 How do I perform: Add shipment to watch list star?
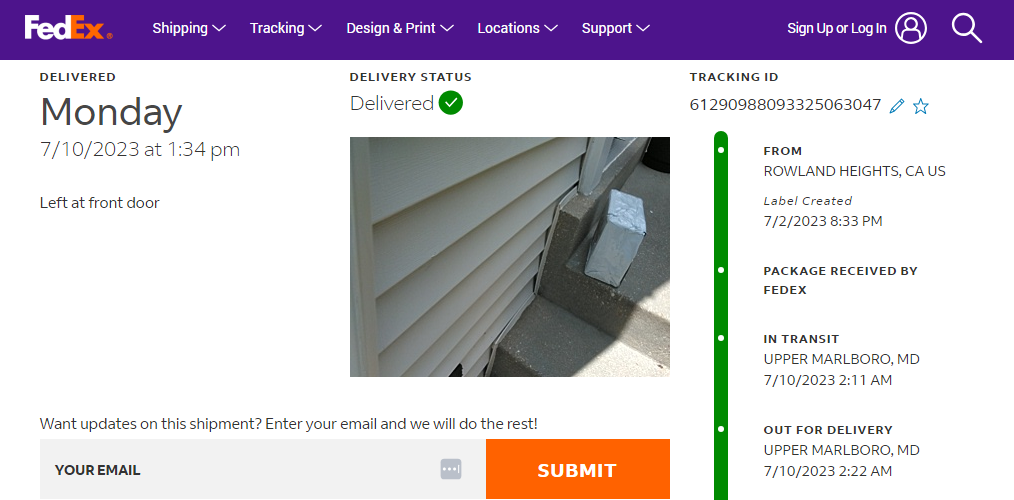tap(921, 106)
